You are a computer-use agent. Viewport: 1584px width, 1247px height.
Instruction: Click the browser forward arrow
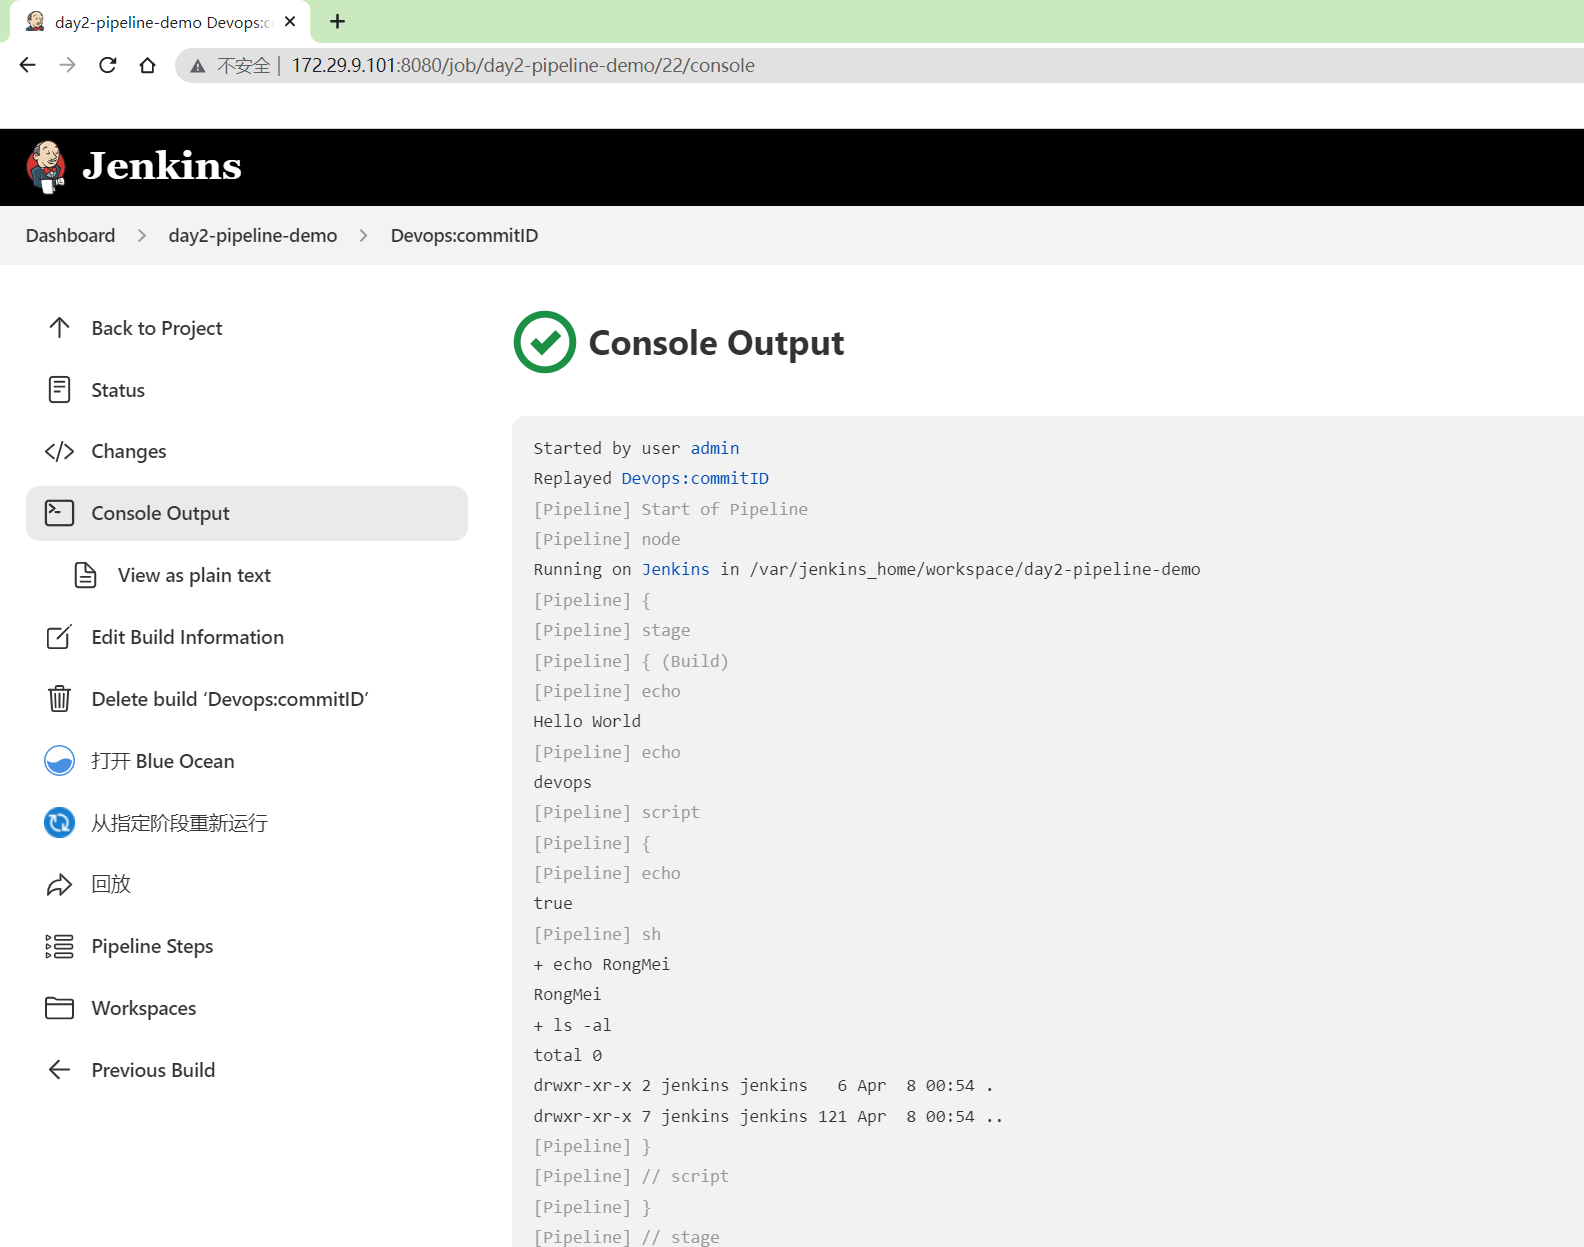(x=67, y=65)
